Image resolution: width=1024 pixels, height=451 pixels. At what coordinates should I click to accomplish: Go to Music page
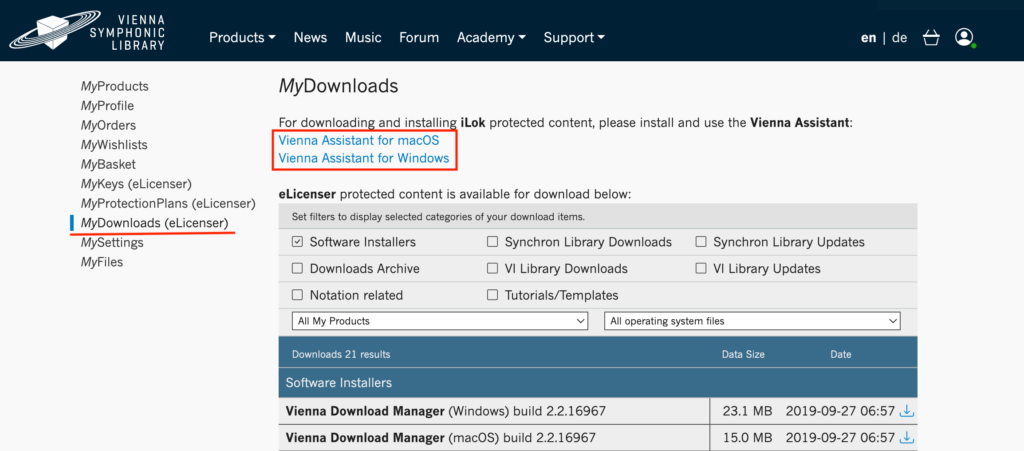pos(363,38)
